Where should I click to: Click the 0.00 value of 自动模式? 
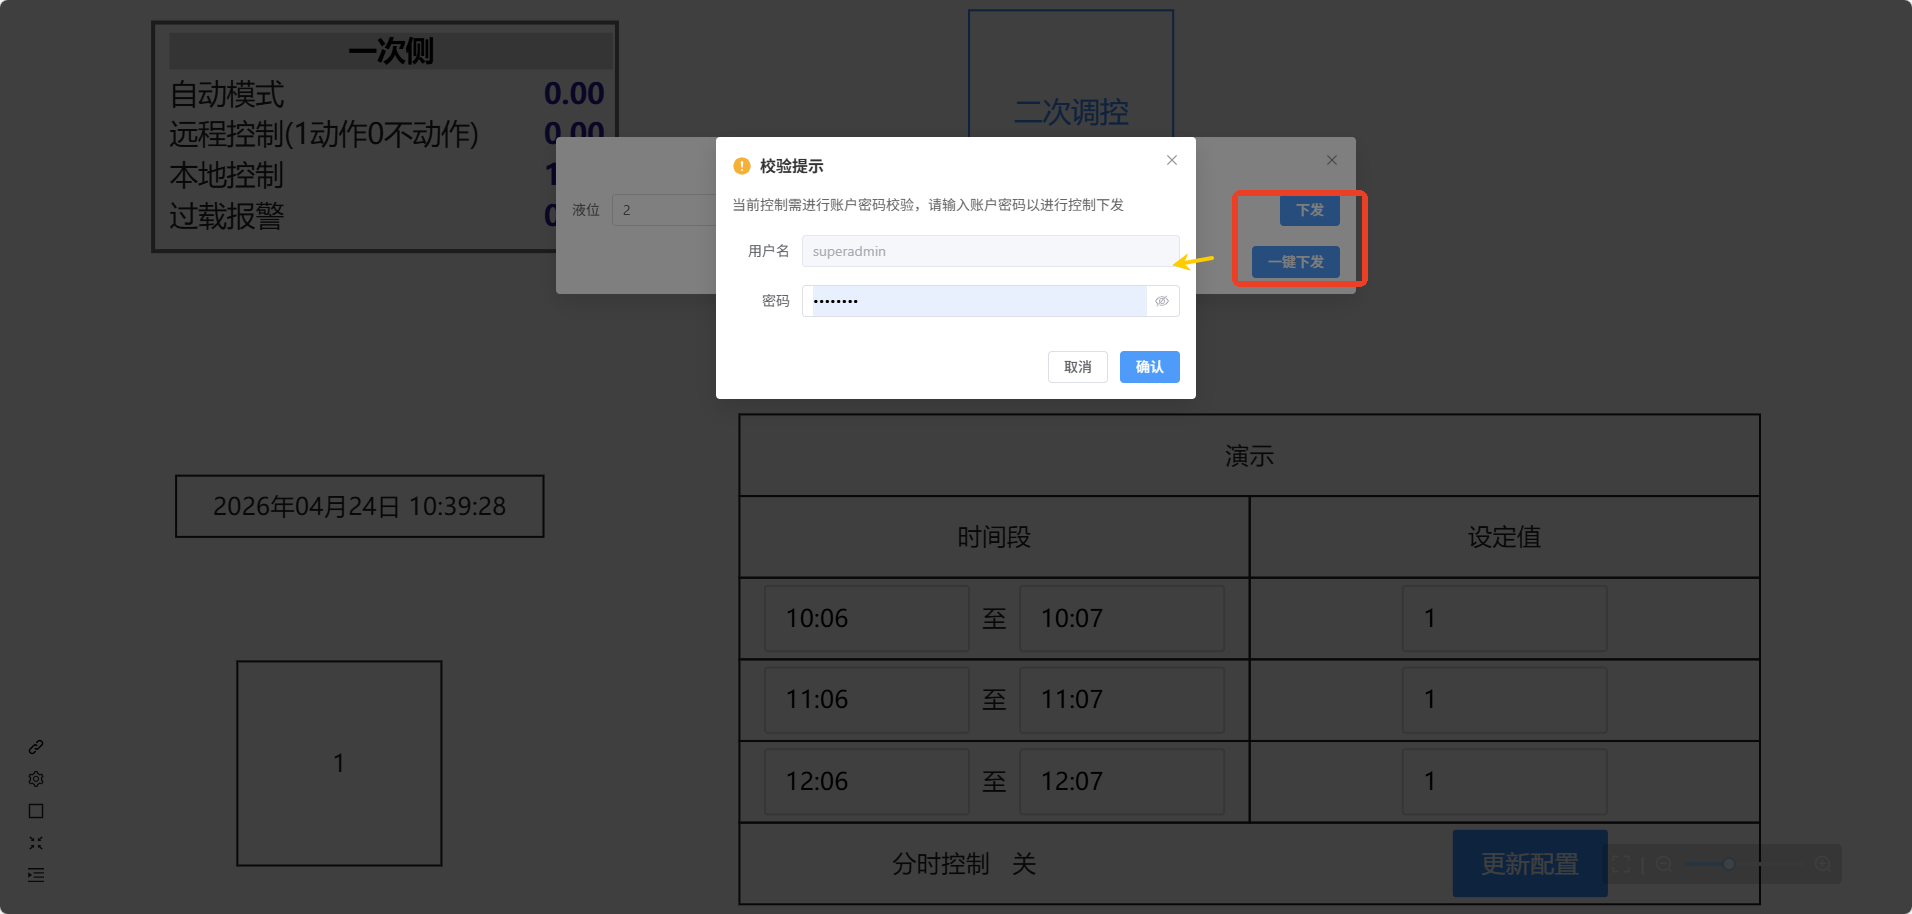click(x=574, y=94)
